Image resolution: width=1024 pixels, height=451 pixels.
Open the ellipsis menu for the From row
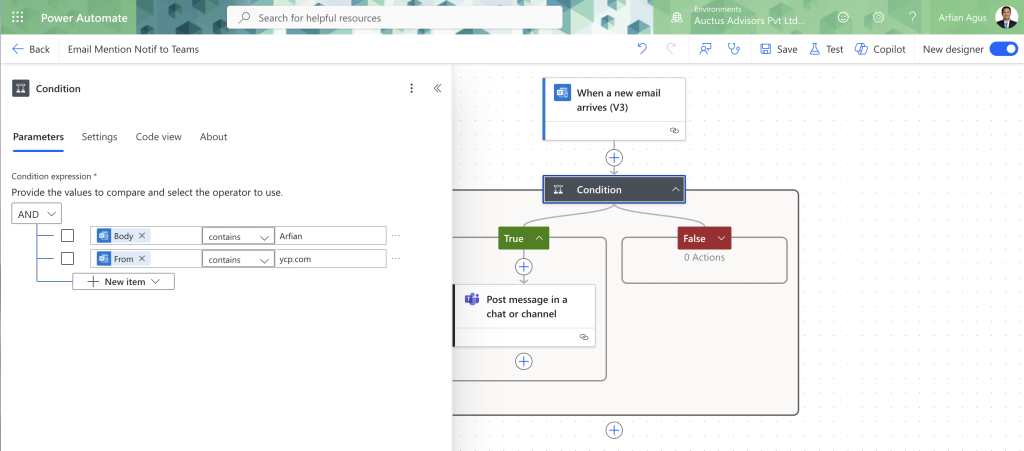click(x=396, y=258)
